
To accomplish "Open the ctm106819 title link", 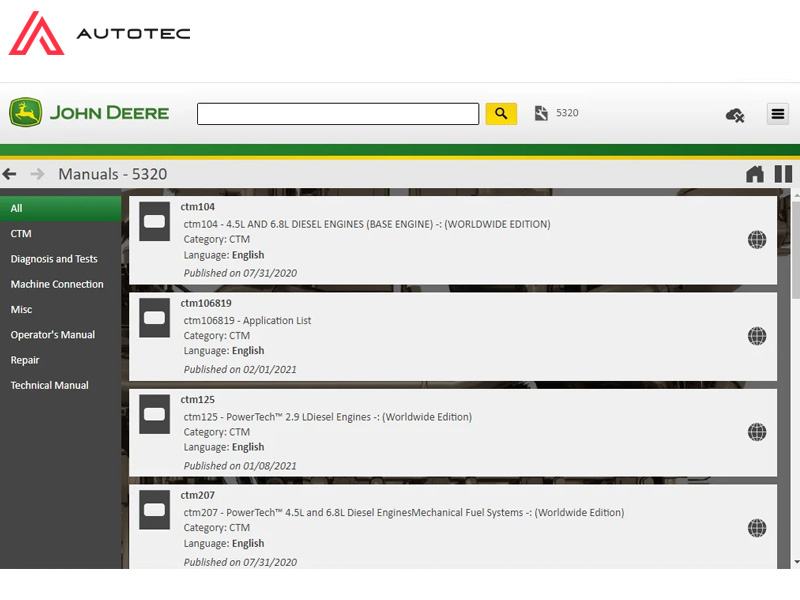I will (206, 303).
